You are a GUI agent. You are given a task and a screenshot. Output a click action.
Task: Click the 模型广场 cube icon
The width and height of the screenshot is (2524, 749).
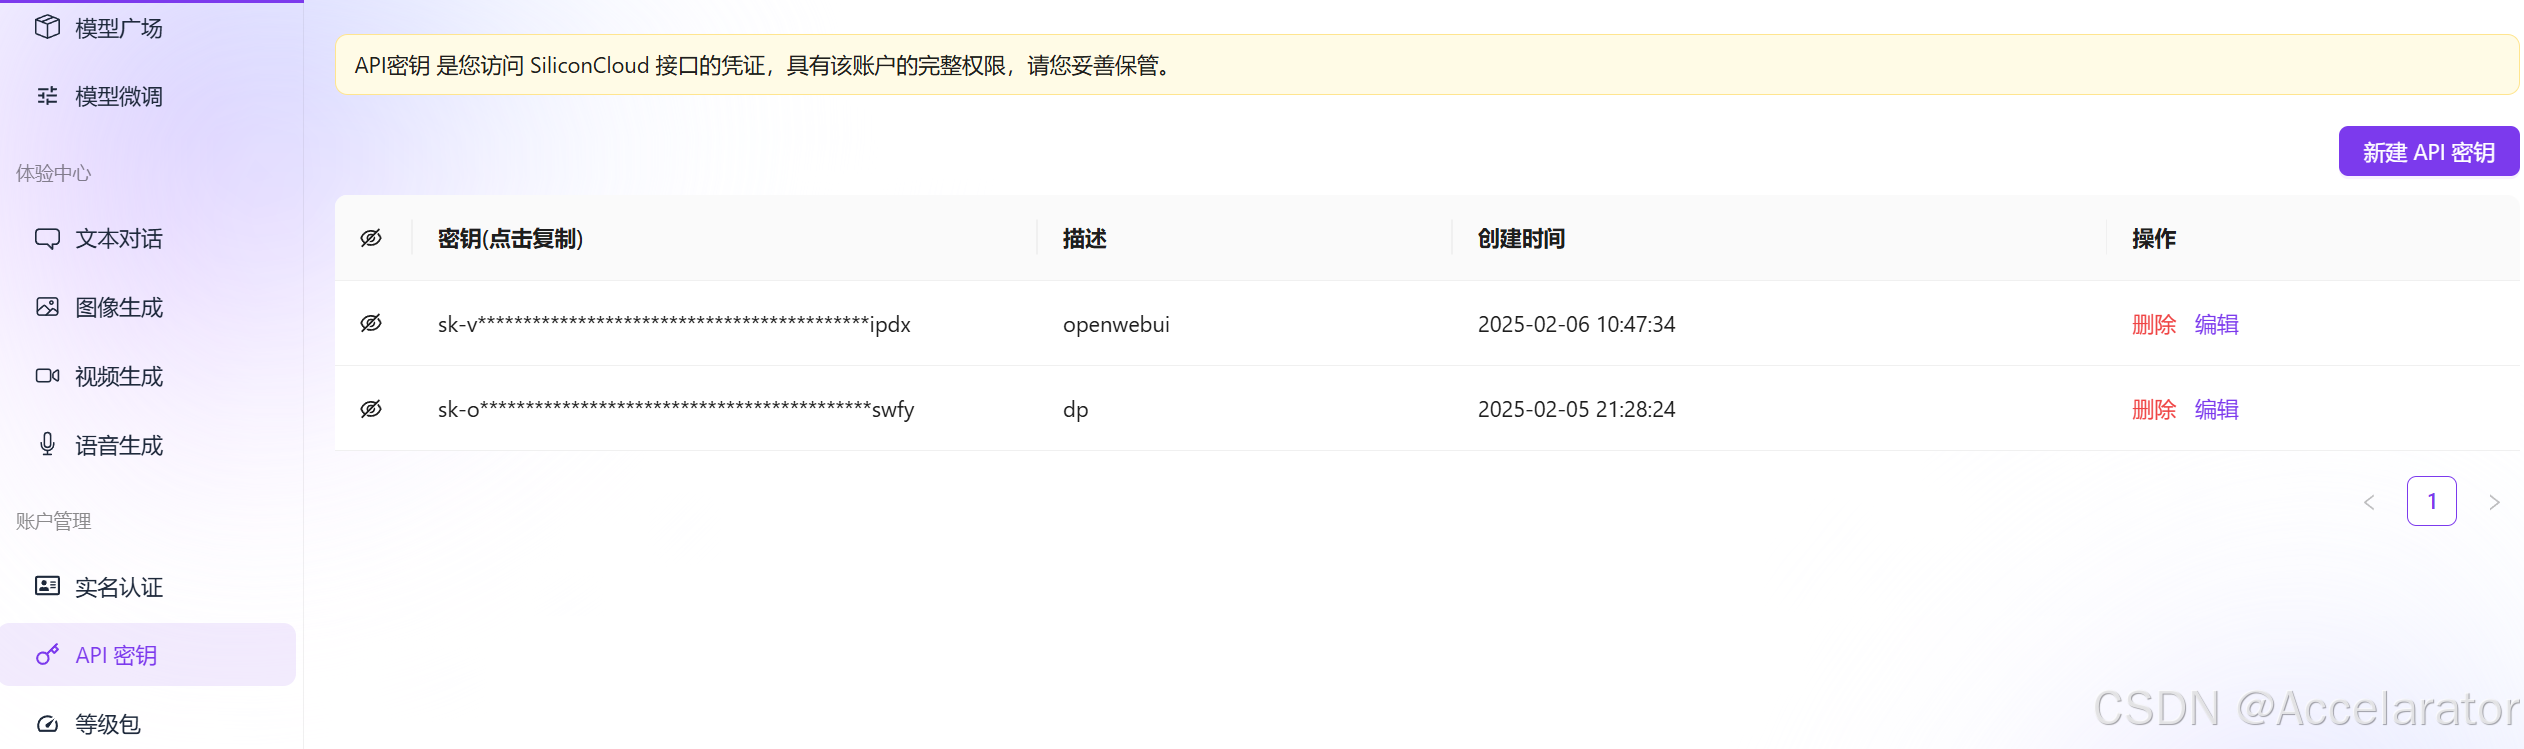(x=47, y=27)
